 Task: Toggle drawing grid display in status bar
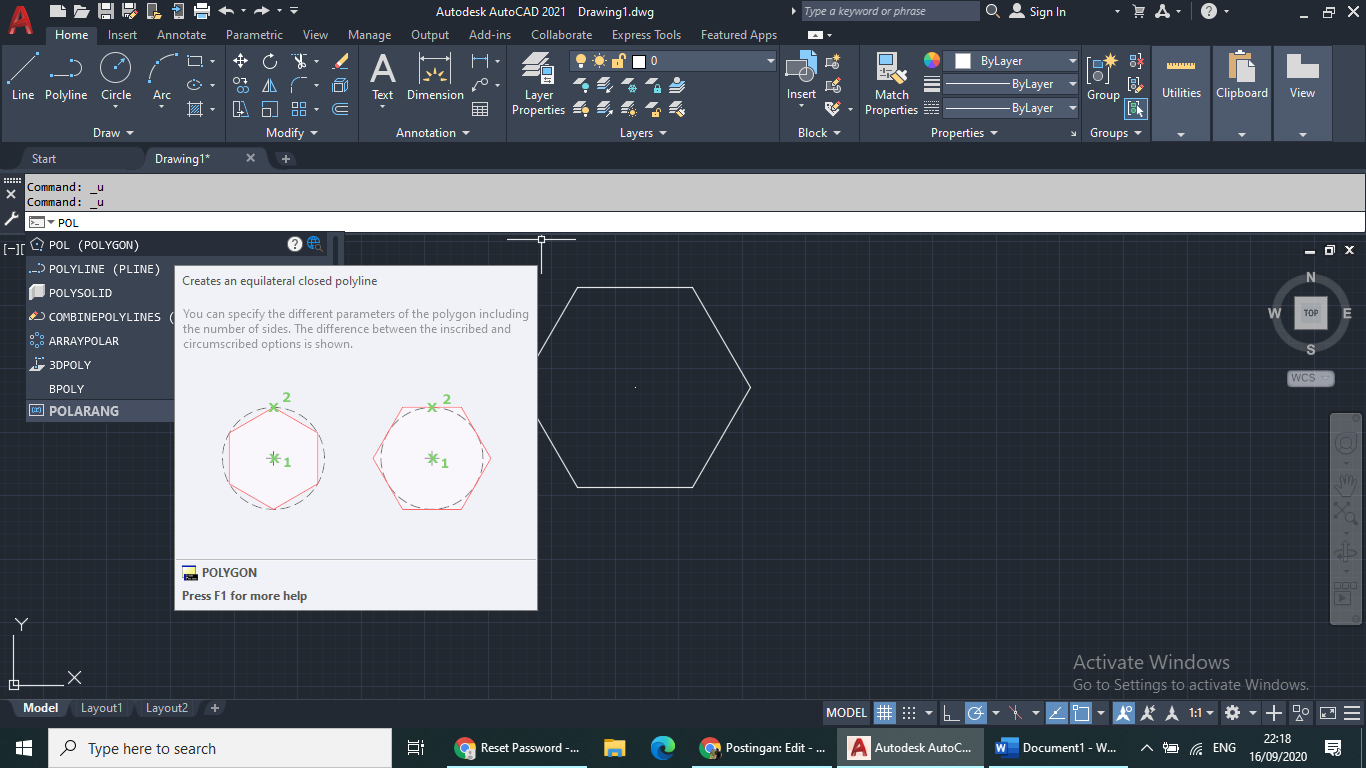coord(884,713)
